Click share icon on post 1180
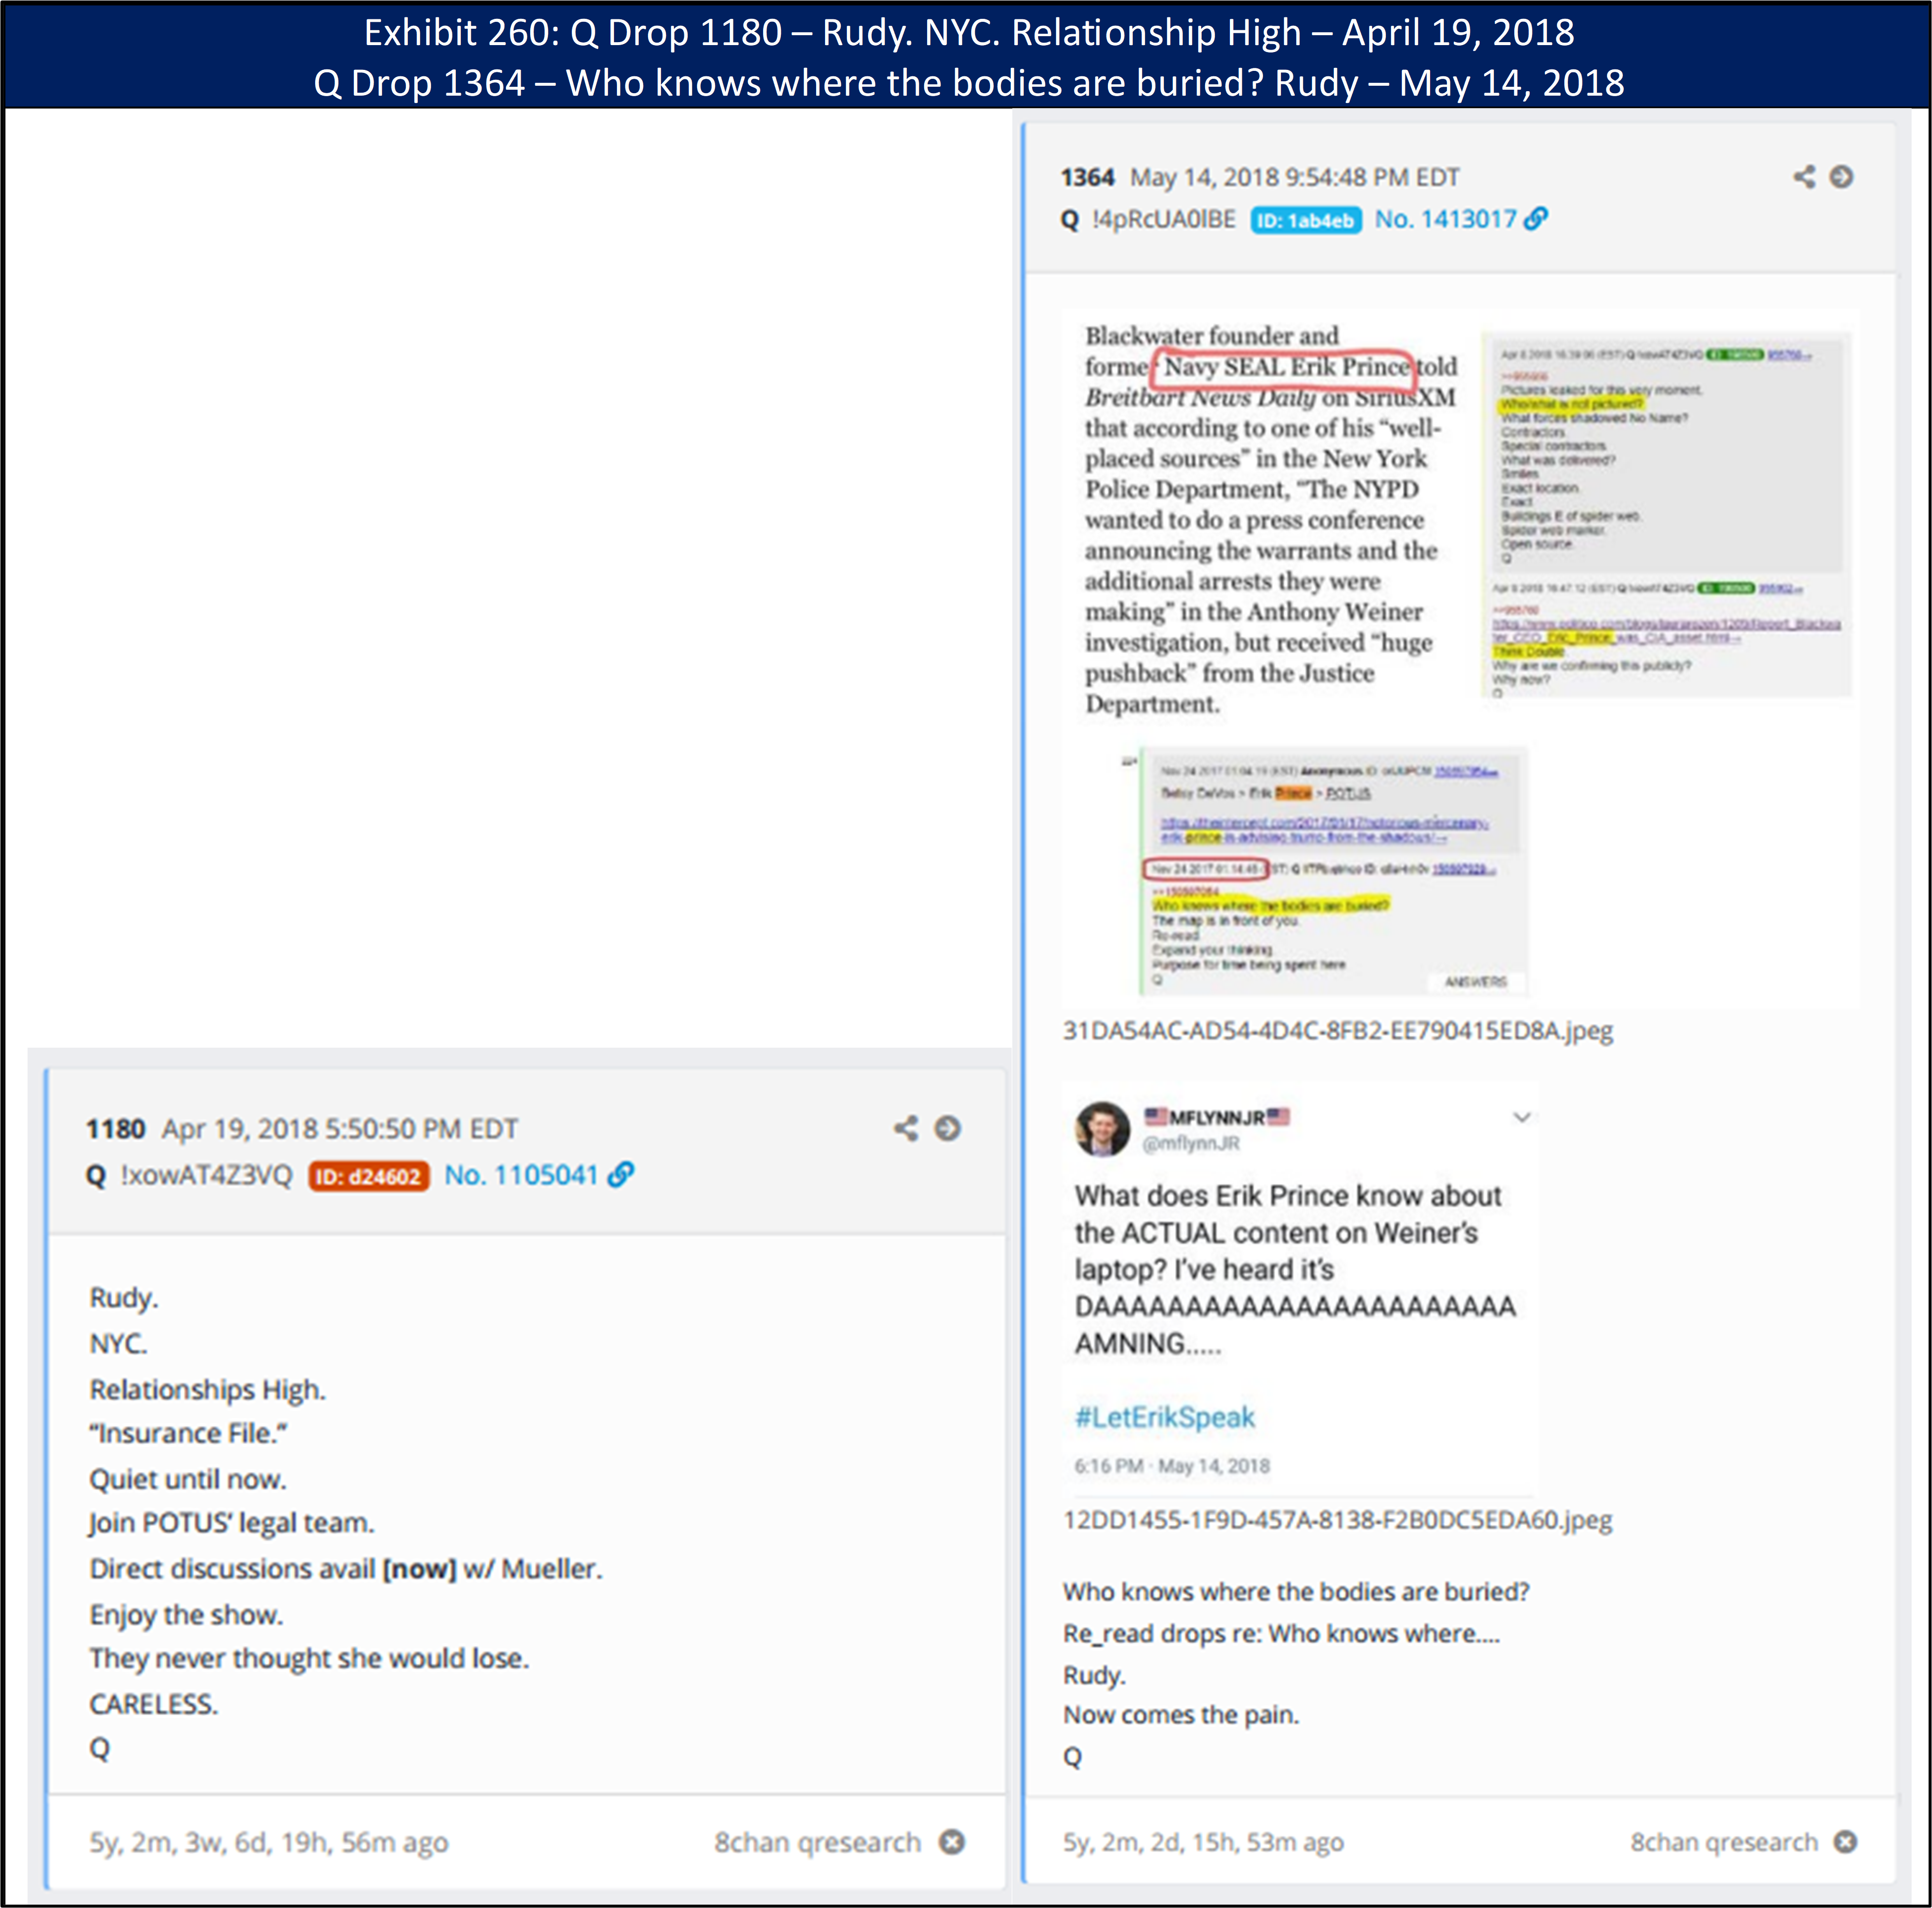This screenshot has width=1932, height=1908. [906, 1129]
